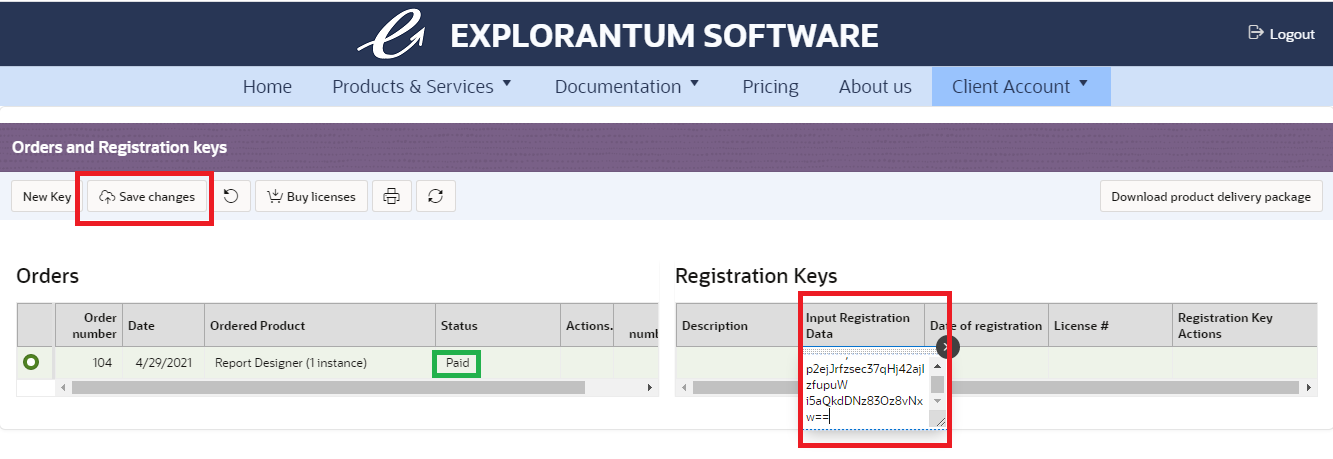Open the Client Account dropdown menu
1333x459 pixels.
pyautogui.click(x=1021, y=86)
